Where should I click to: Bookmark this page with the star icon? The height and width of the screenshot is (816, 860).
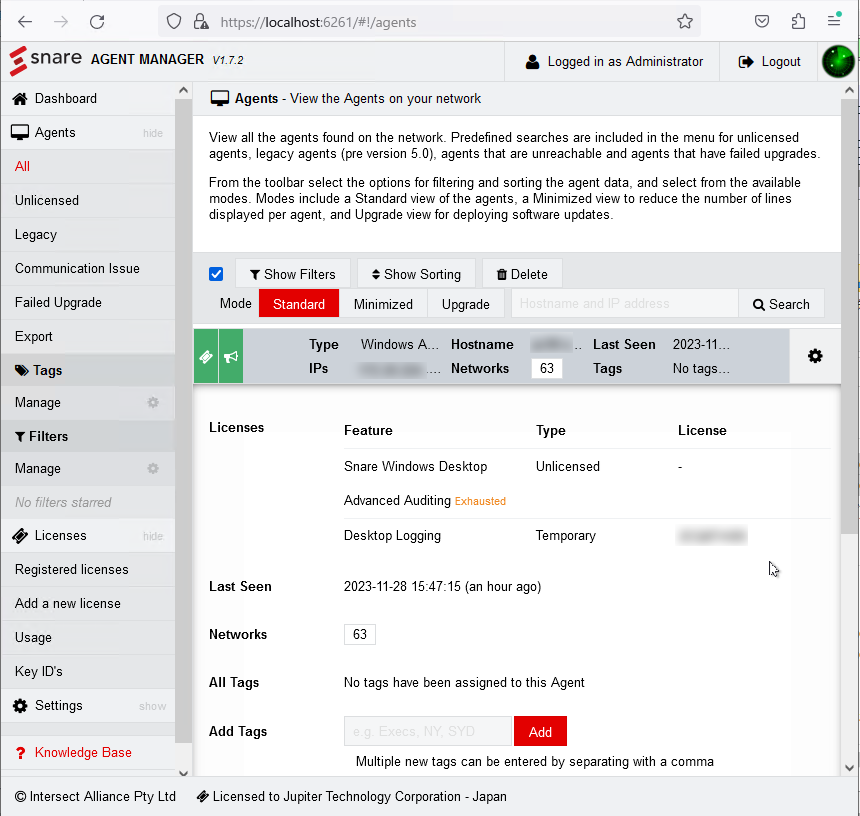click(684, 22)
